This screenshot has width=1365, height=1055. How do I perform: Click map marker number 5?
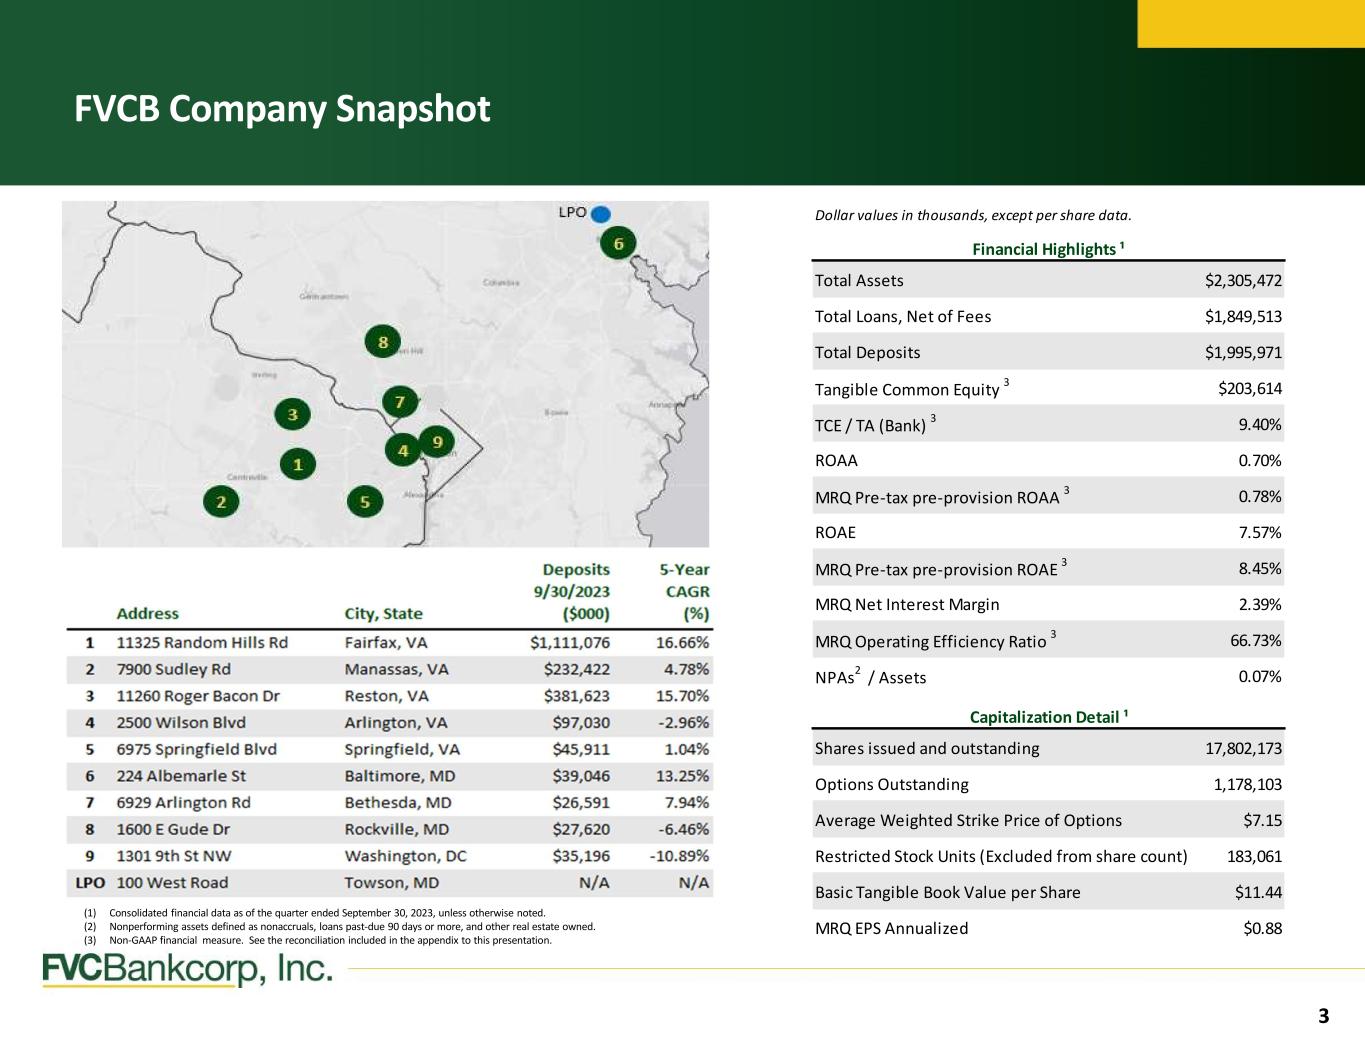click(x=365, y=501)
